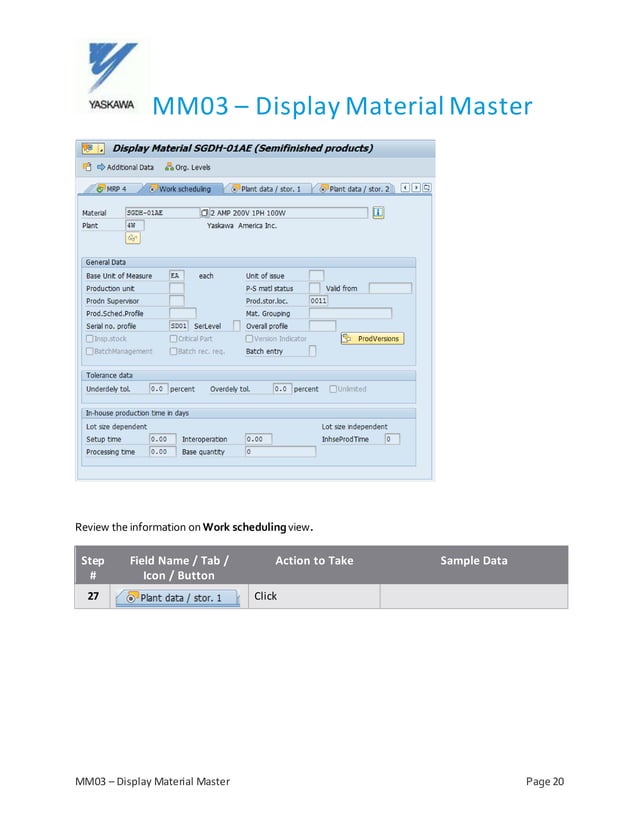Click the Underdely tol. field
The height and width of the screenshot is (826, 638).
tap(159, 389)
